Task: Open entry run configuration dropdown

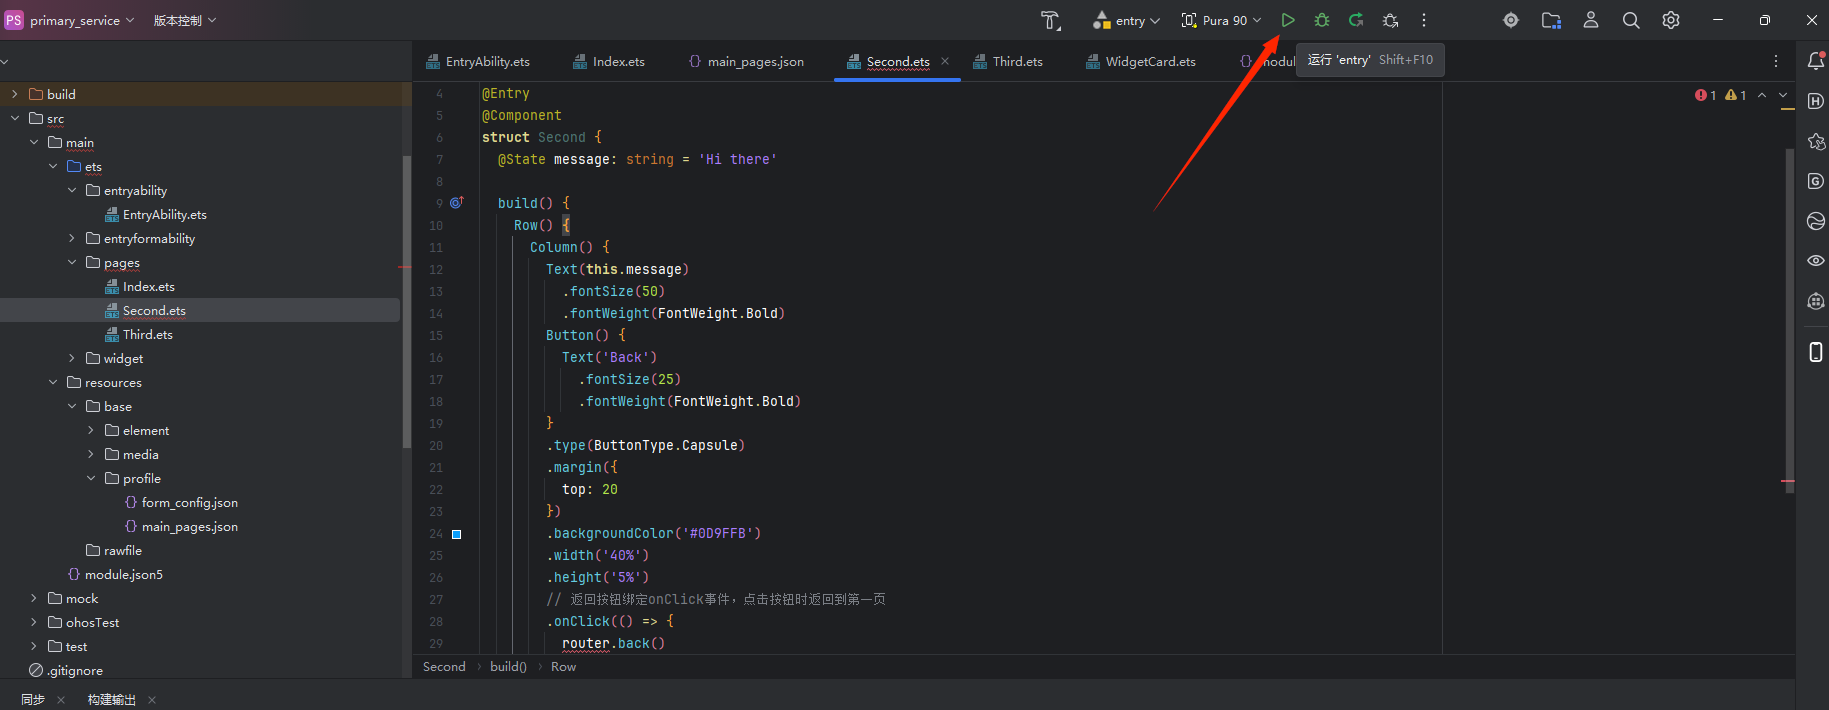Action: [x=1126, y=20]
